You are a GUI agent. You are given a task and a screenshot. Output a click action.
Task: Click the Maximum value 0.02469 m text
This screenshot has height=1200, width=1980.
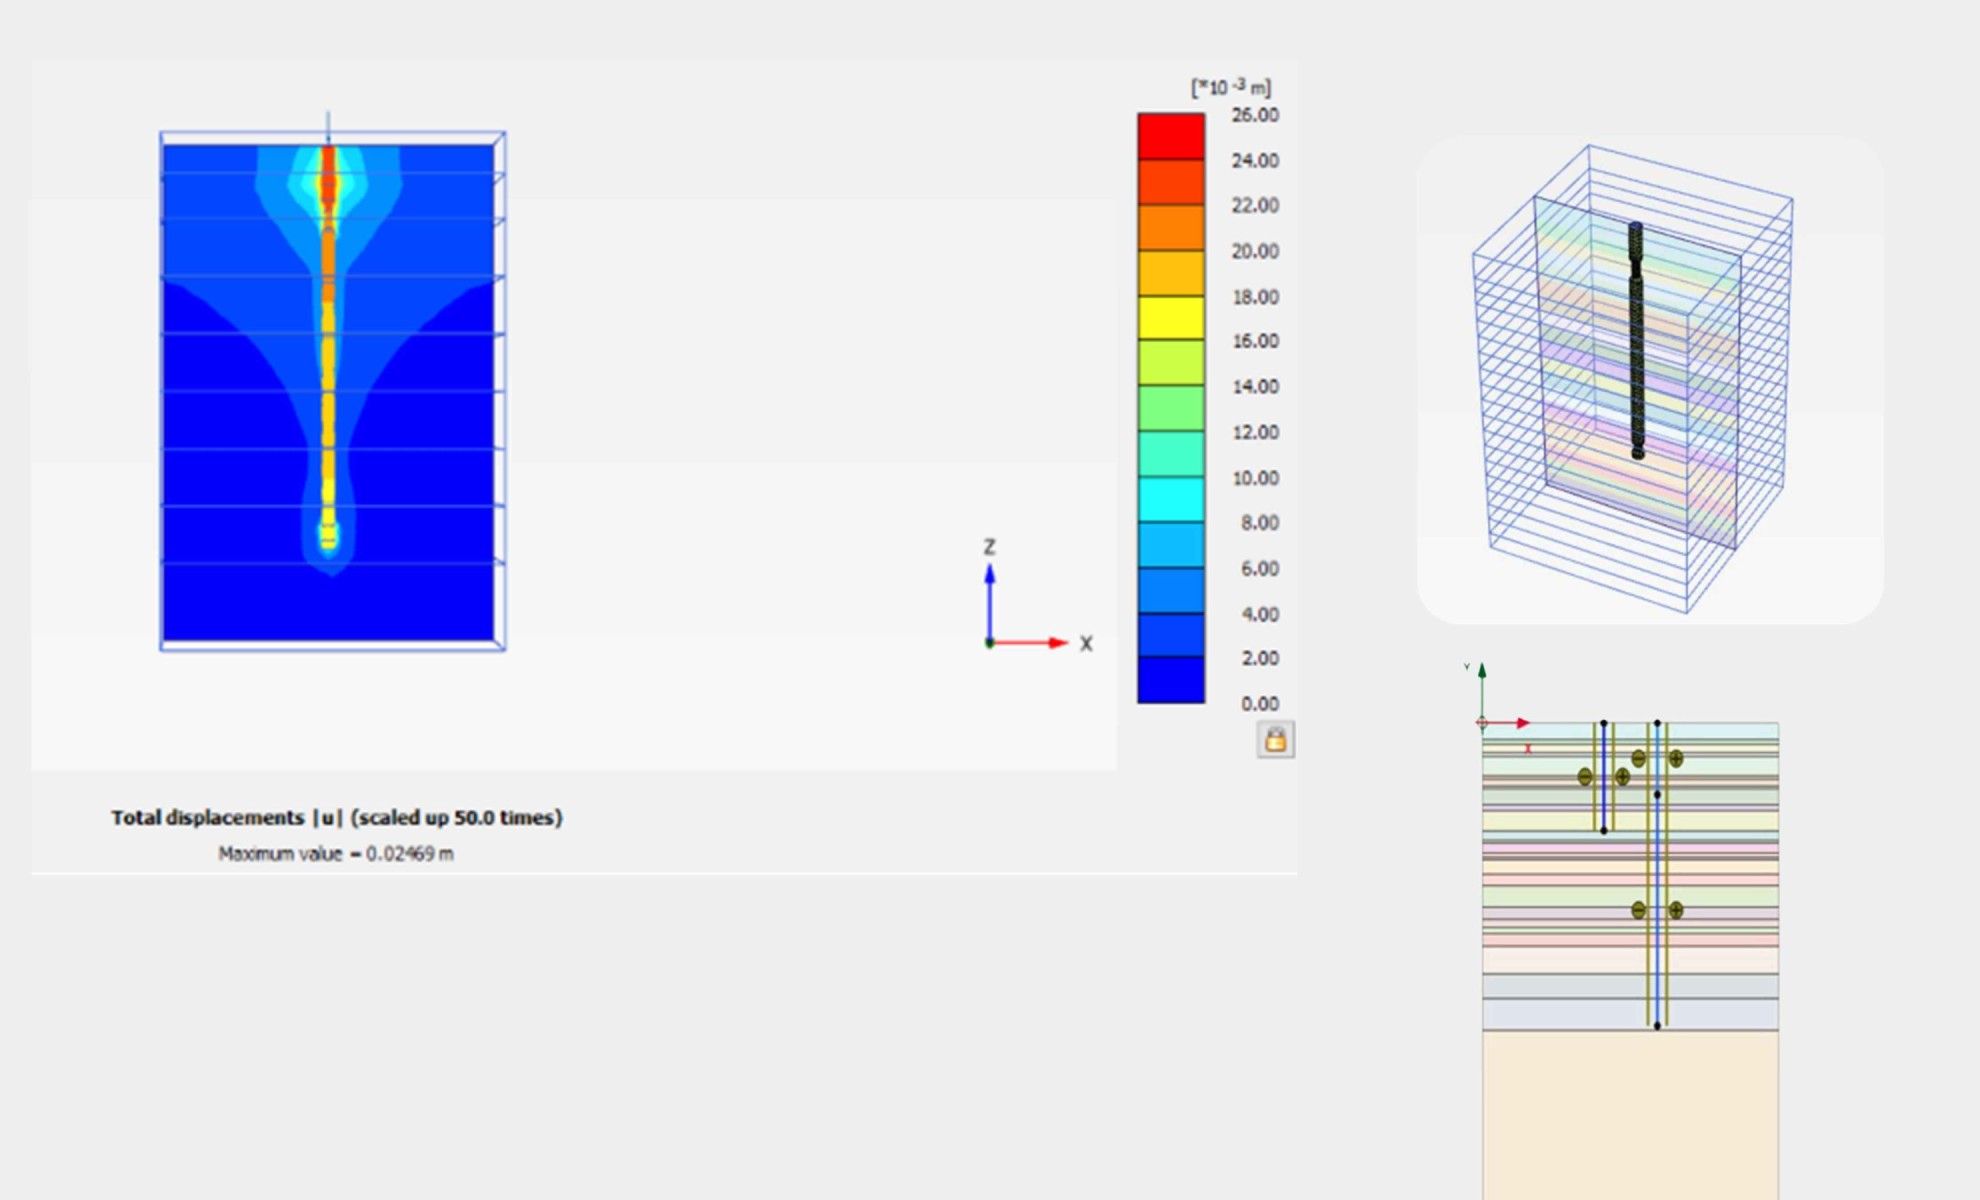pos(336,854)
